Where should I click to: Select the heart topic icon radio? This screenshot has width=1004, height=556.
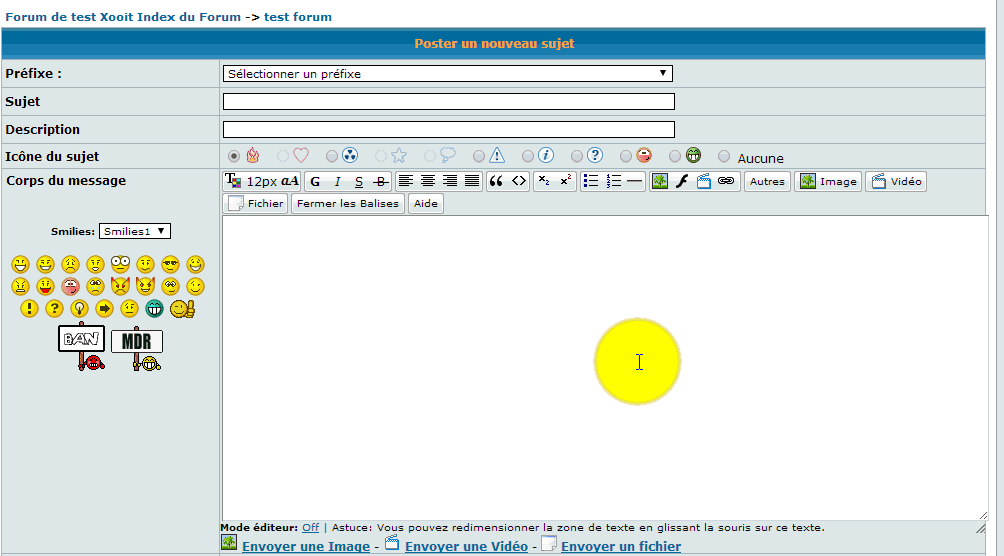pos(282,156)
